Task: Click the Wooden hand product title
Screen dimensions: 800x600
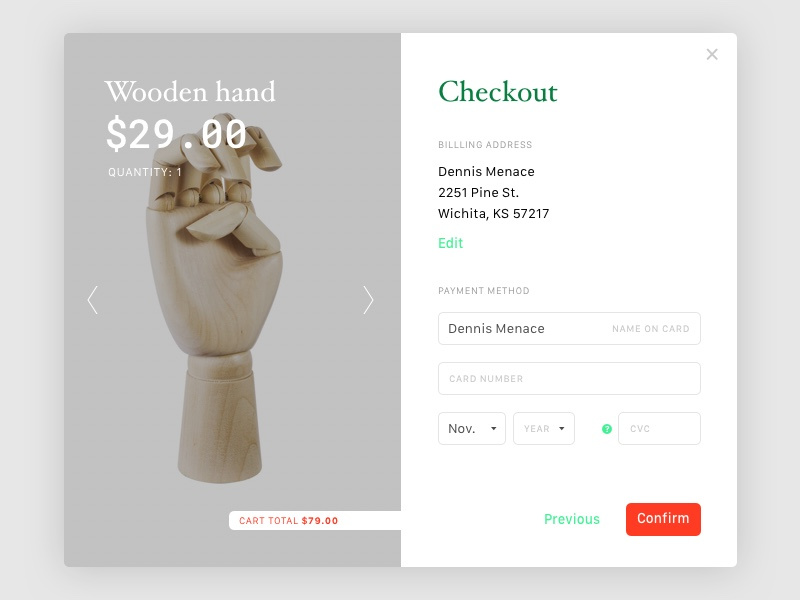Action: (190, 92)
